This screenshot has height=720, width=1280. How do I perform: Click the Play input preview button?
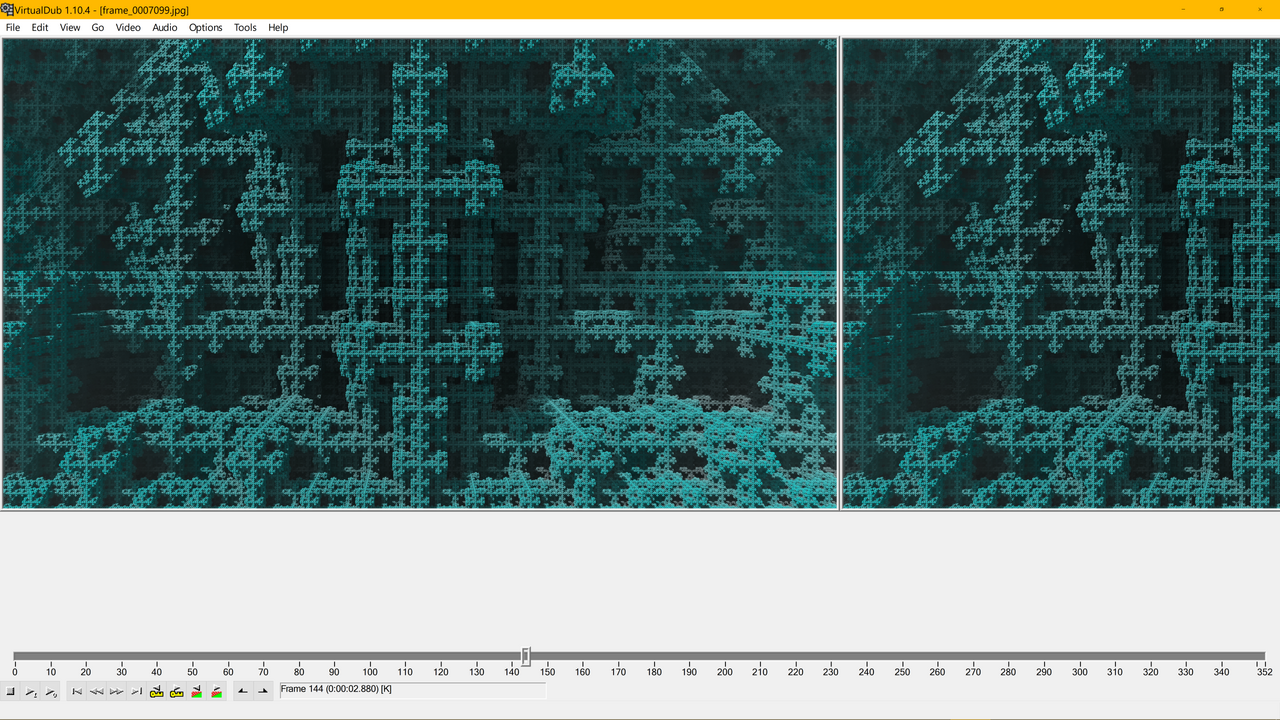[x=31, y=692]
